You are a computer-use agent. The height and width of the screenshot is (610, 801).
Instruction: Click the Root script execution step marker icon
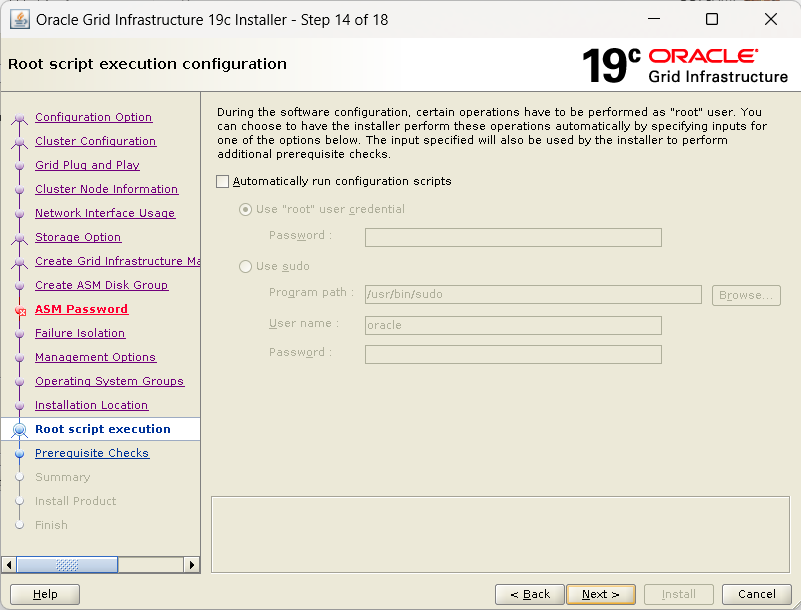pos(19,430)
